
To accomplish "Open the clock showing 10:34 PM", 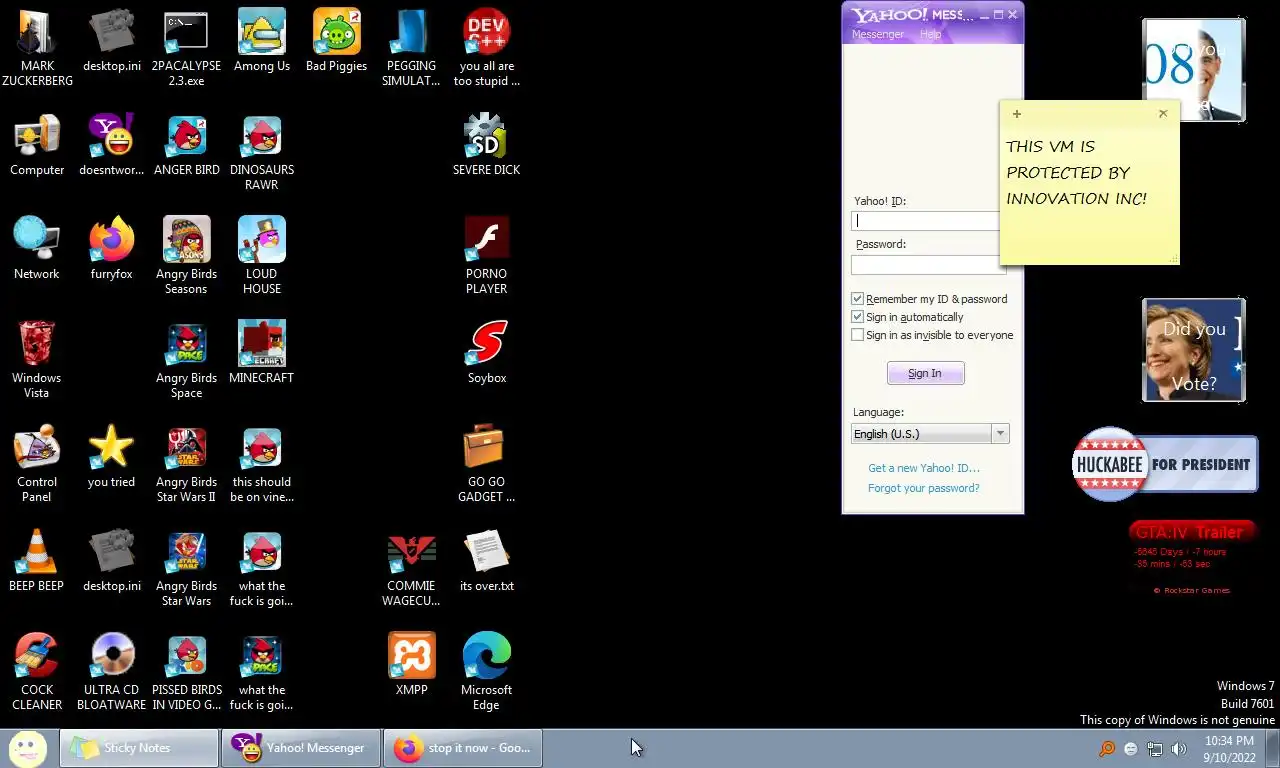I will click(x=1229, y=749).
